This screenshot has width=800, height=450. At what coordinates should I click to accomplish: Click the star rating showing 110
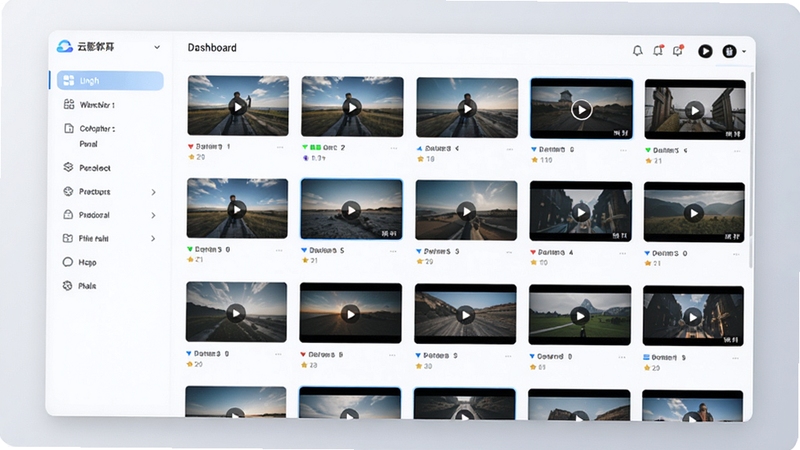point(542,160)
